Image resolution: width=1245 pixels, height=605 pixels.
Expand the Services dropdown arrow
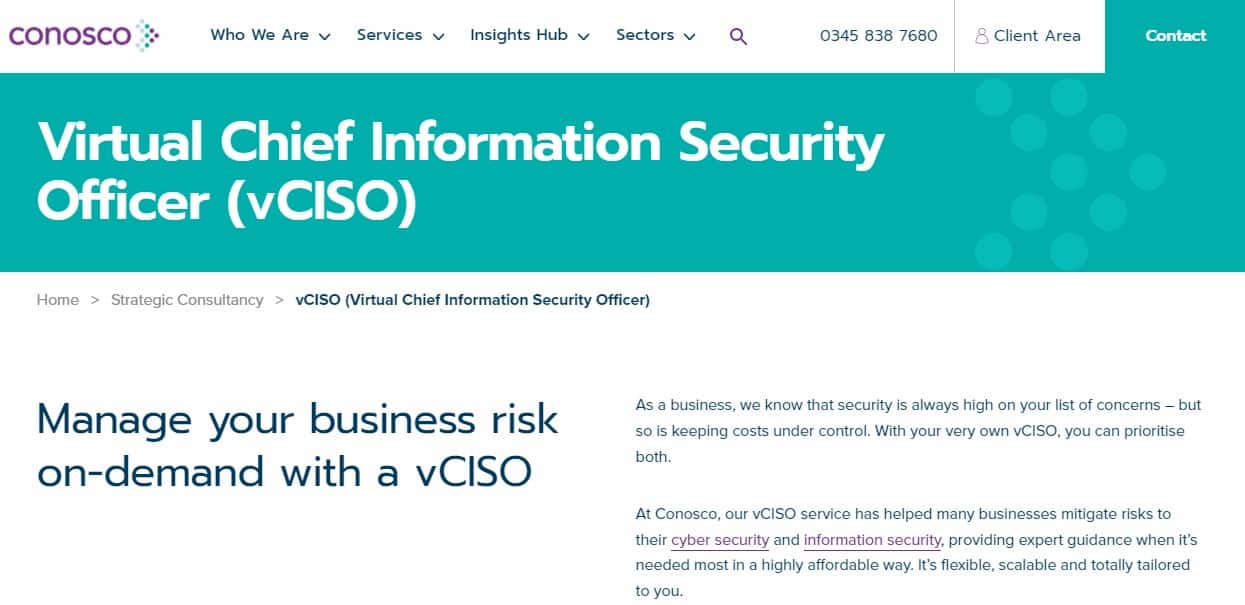(x=438, y=36)
